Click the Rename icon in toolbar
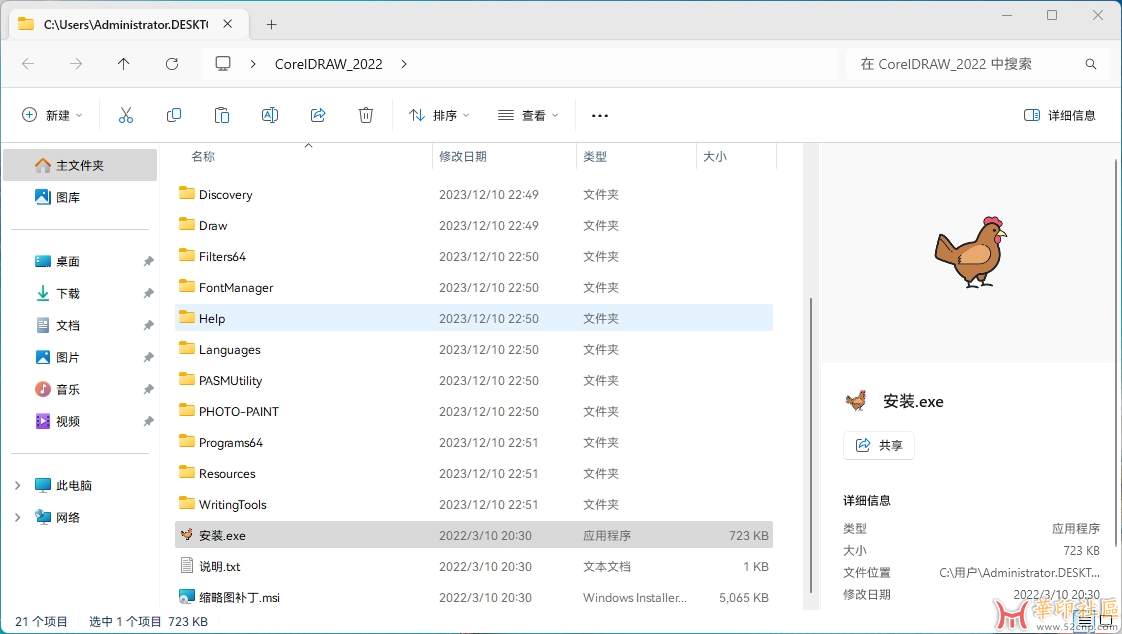Viewport: 1122px width, 634px height. pos(270,115)
